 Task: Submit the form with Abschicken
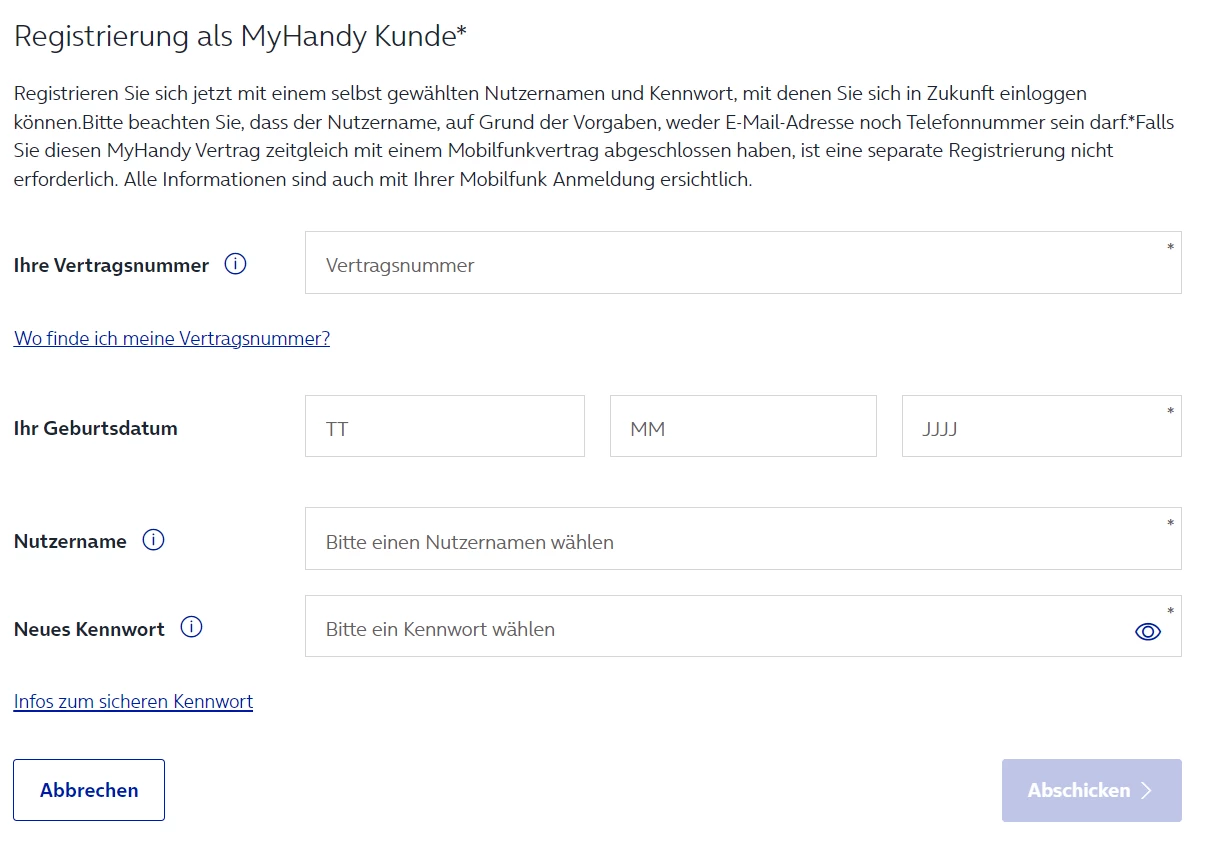click(x=1091, y=790)
